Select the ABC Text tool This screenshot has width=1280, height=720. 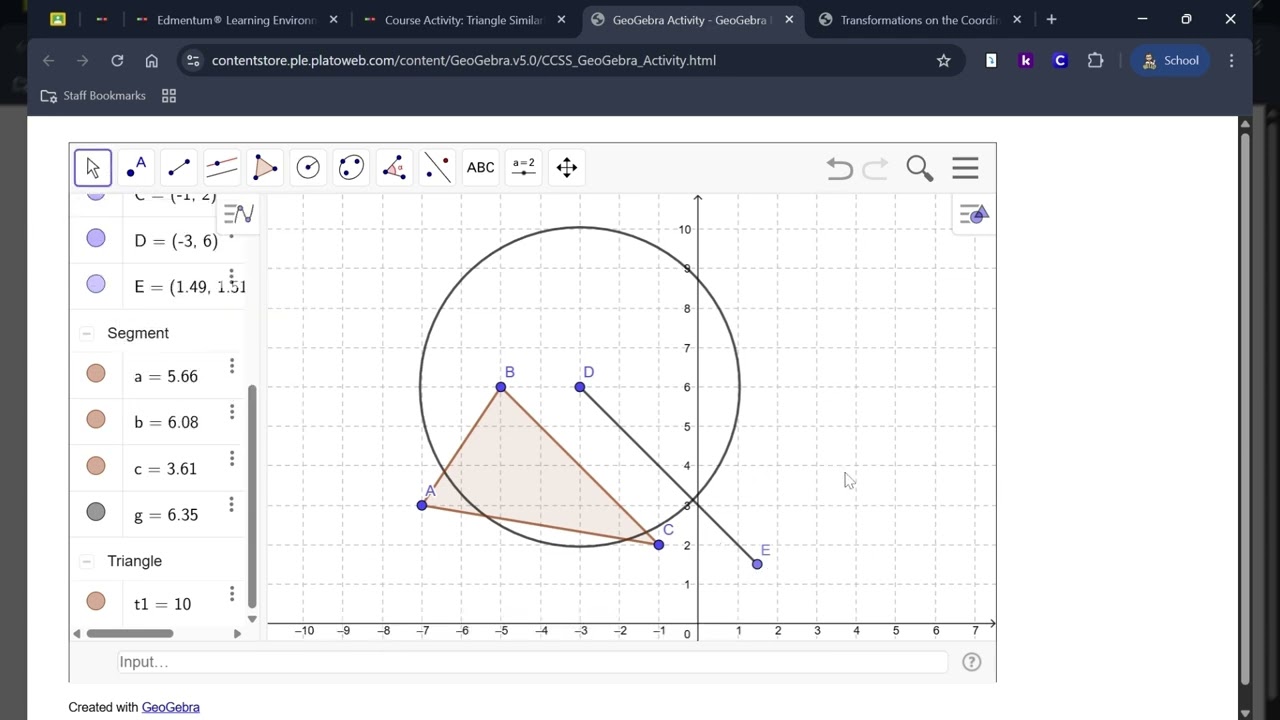(x=480, y=167)
